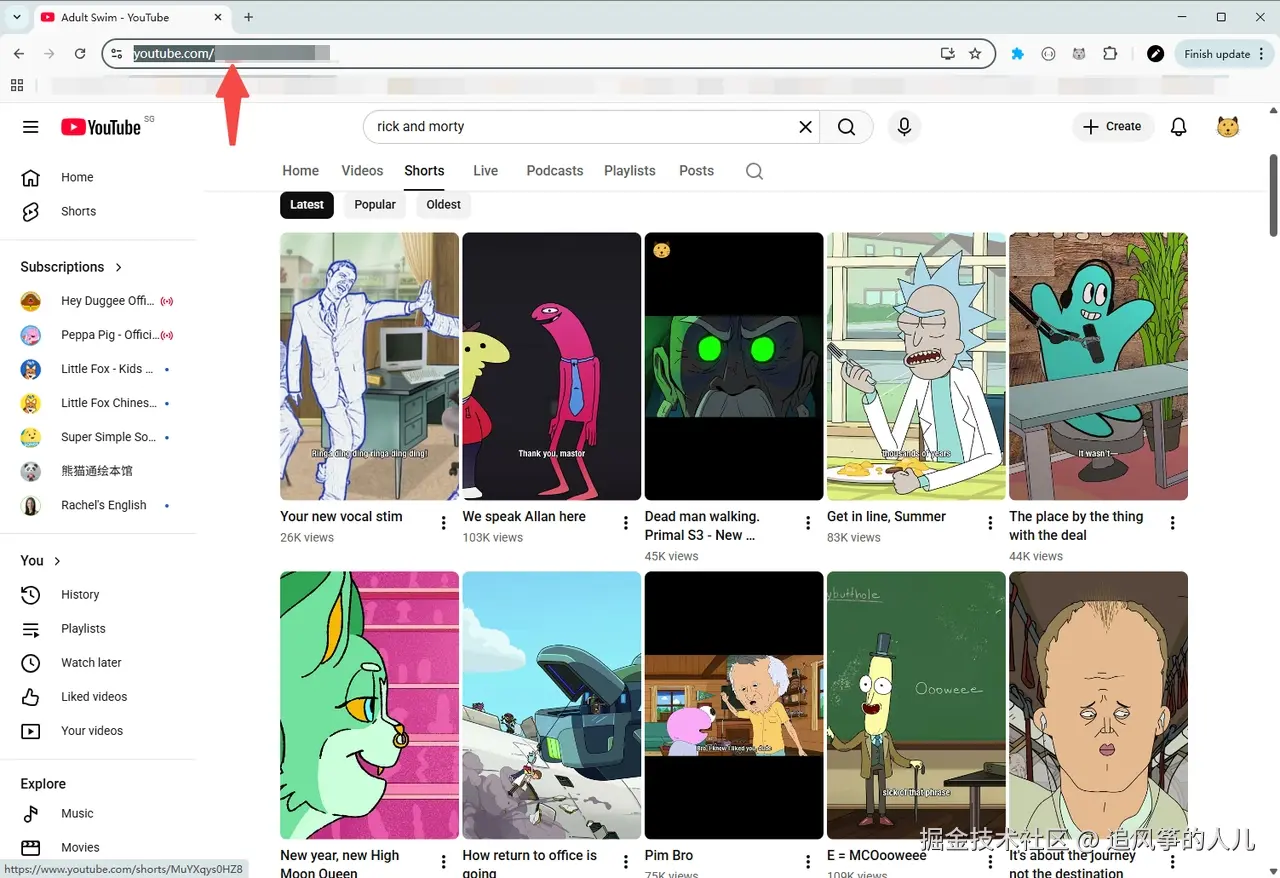The image size is (1280, 878).
Task: Switch to the Posts tab
Action: pyautogui.click(x=696, y=171)
